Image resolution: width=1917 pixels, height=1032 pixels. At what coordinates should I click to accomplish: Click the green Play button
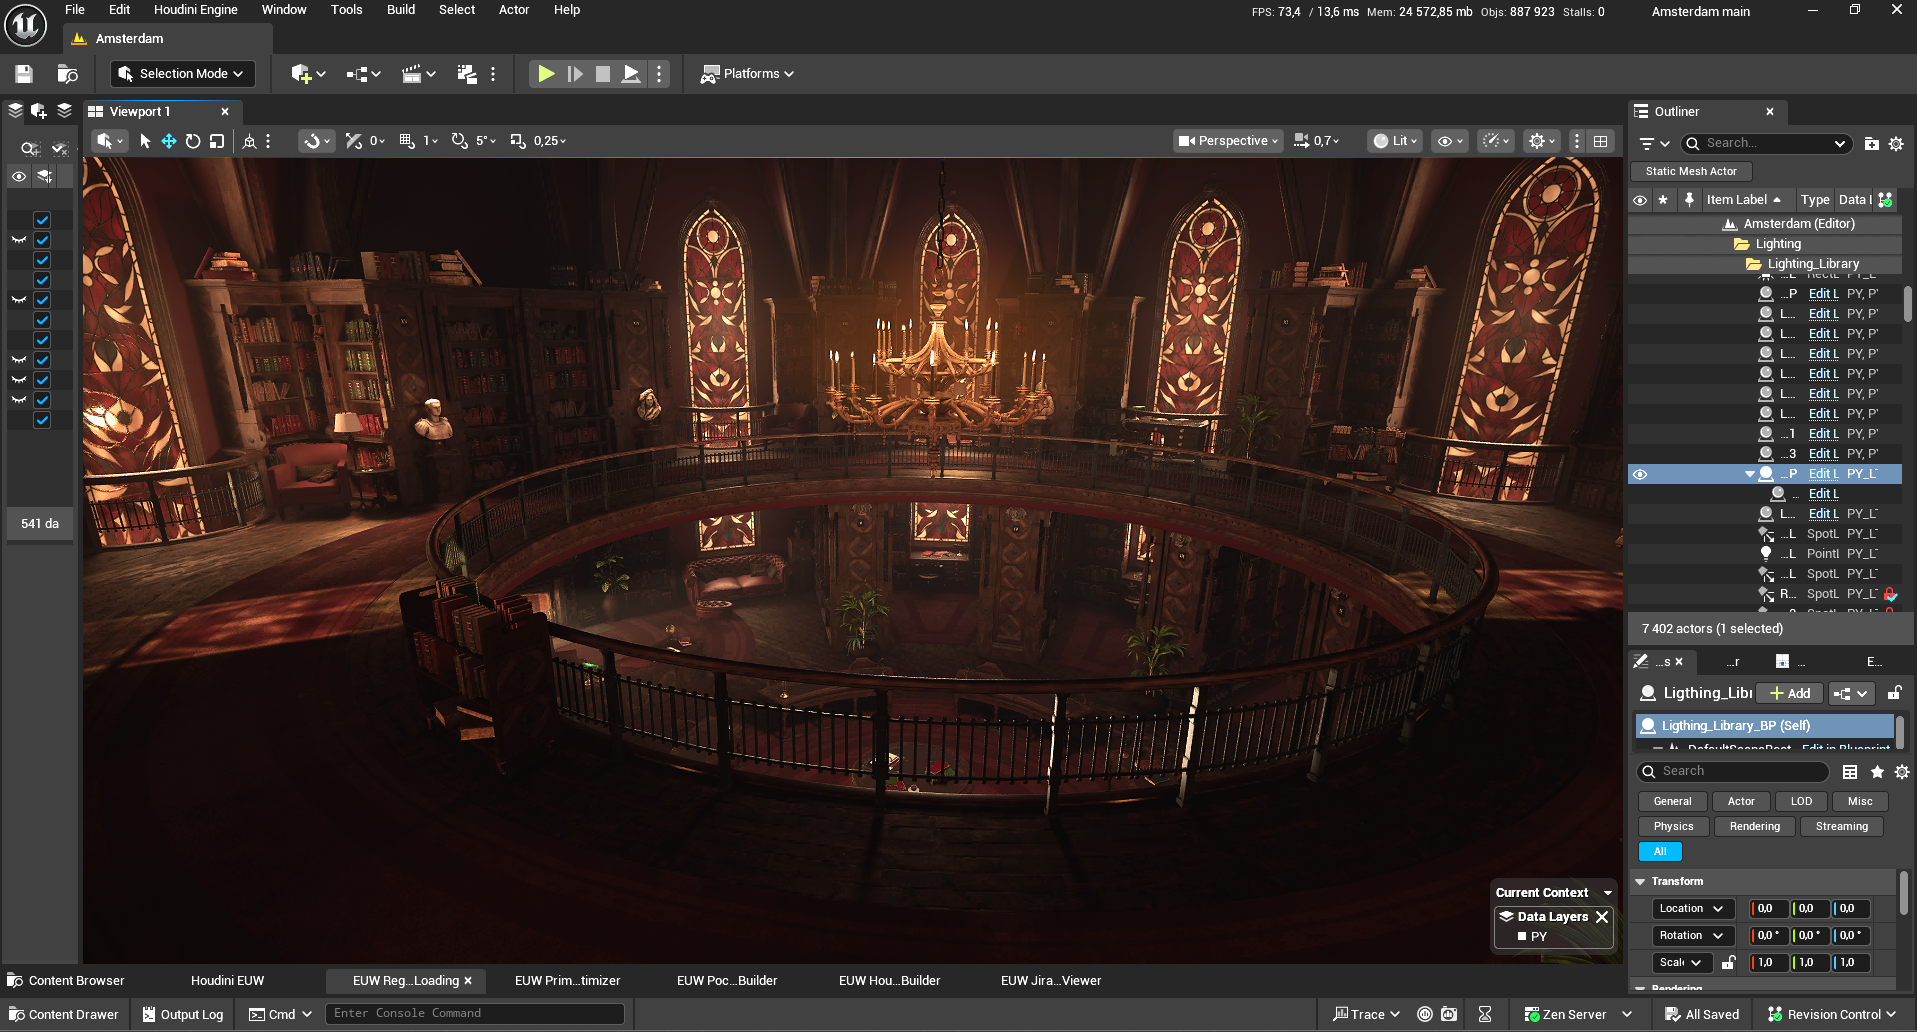[546, 74]
